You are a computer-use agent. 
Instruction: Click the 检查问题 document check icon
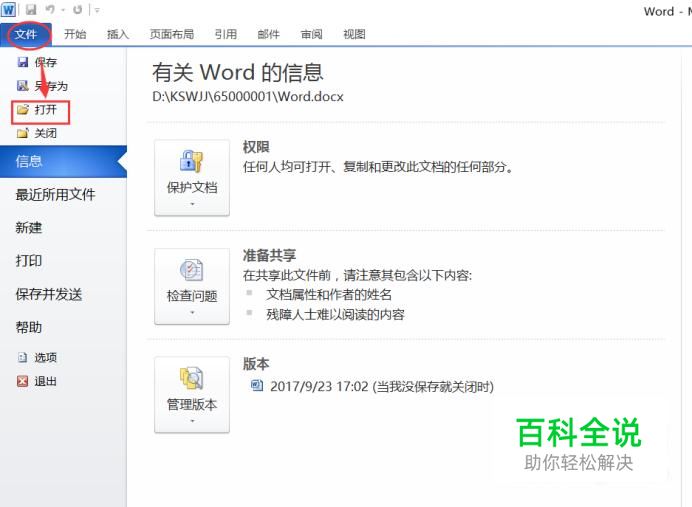tap(192, 270)
